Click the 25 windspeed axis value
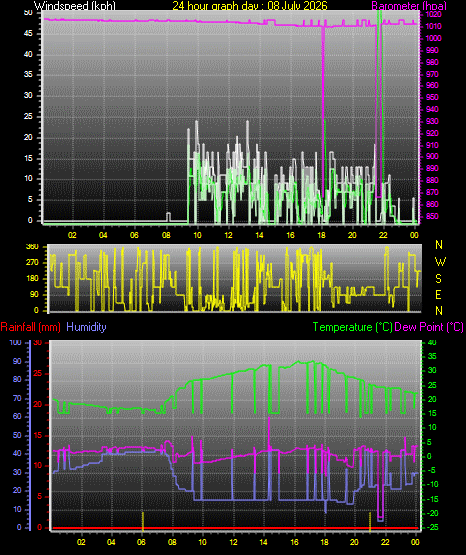The width and height of the screenshot is (466, 555). [28, 116]
